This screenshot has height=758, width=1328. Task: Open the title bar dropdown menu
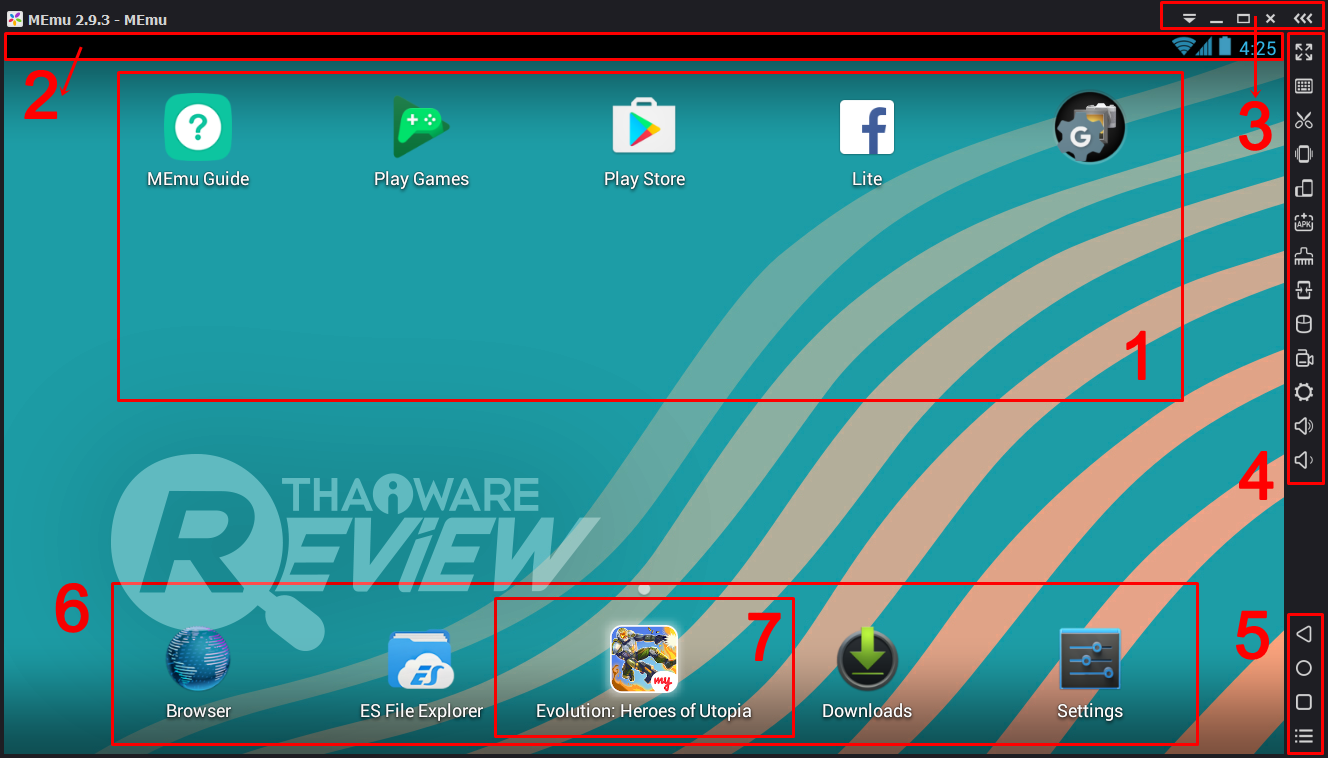coord(1190,19)
